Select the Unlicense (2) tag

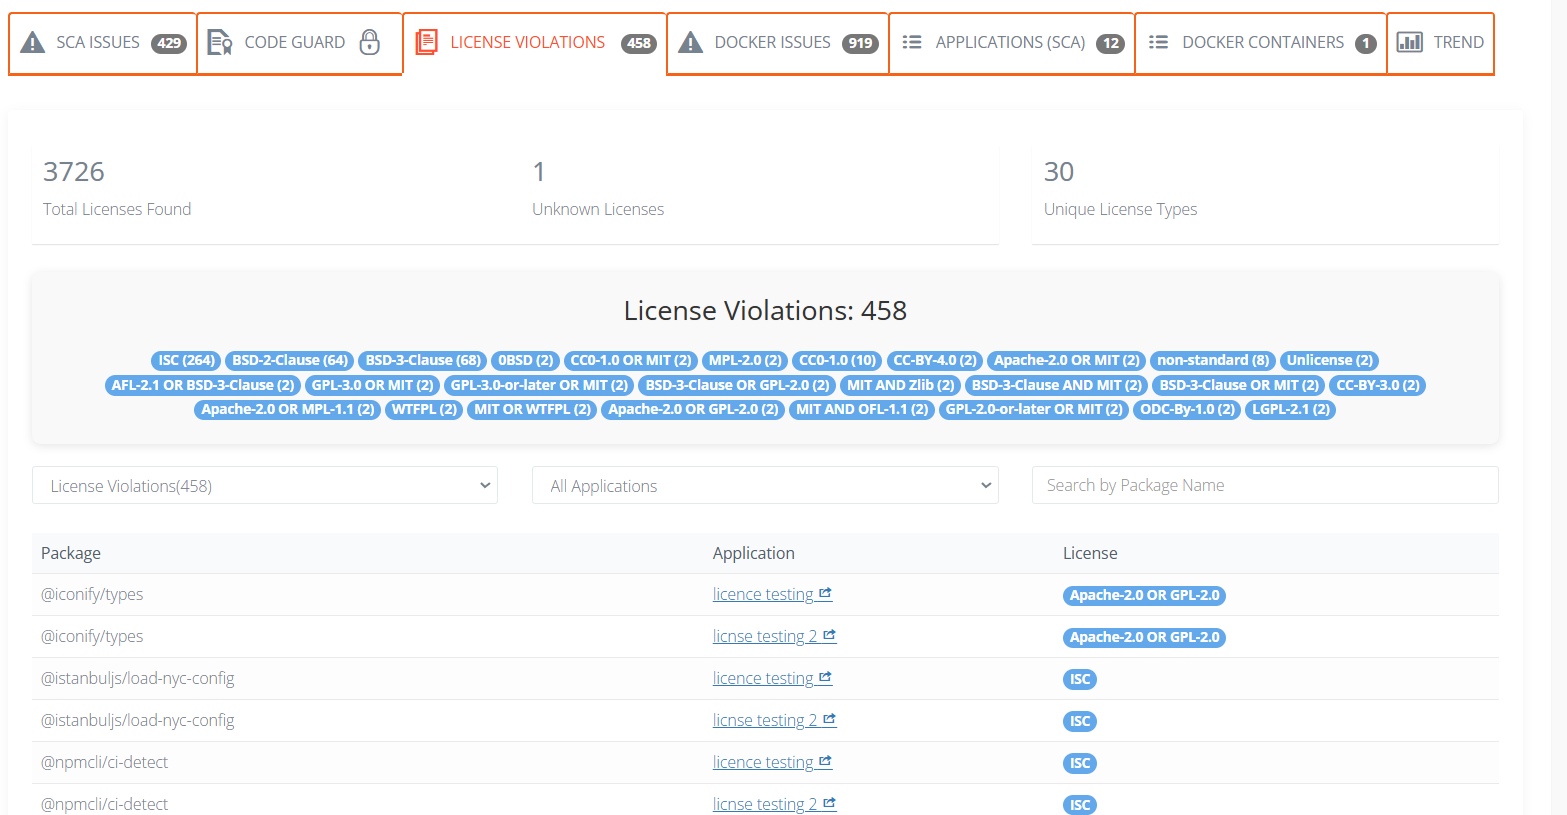pos(1330,360)
